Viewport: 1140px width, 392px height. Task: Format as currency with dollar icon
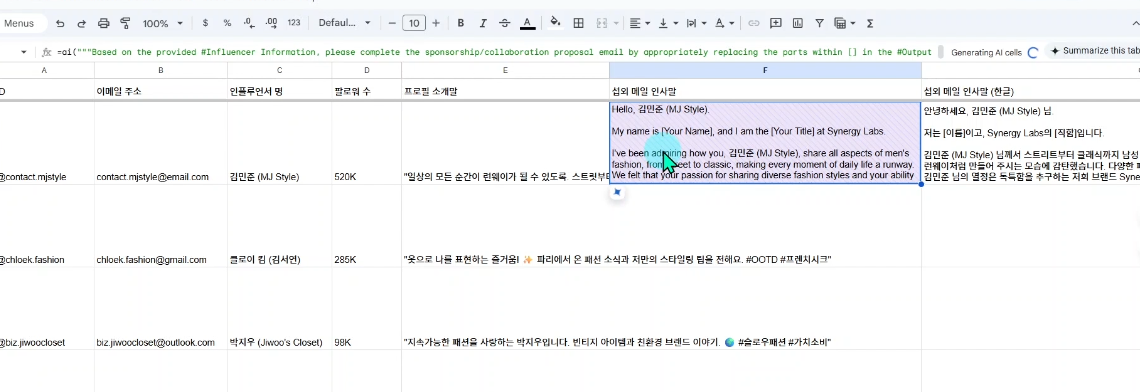click(205, 23)
